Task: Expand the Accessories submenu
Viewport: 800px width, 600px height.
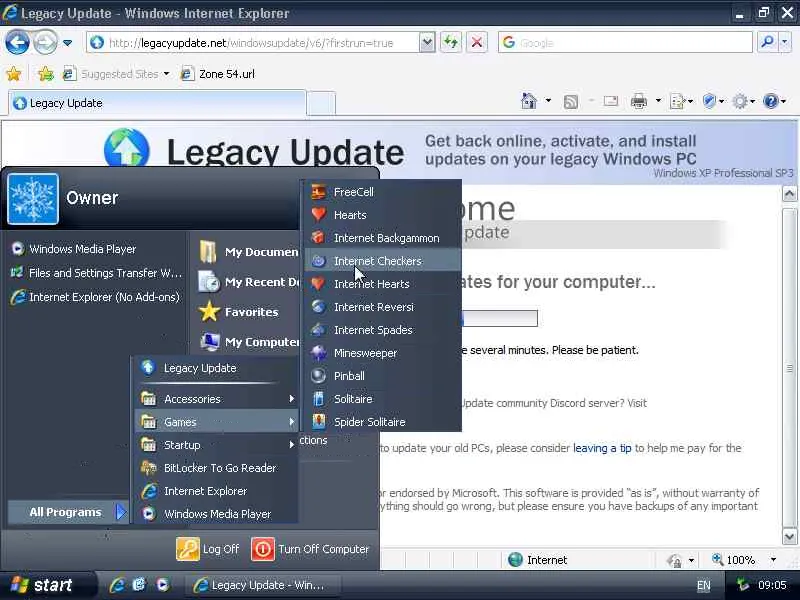Action: (217, 398)
